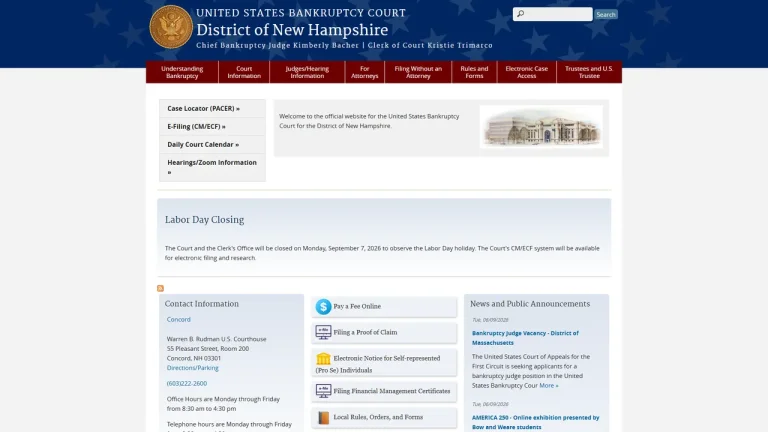Image resolution: width=768 pixels, height=432 pixels.
Task: Click the courthouse illustration image
Action: click(x=541, y=127)
